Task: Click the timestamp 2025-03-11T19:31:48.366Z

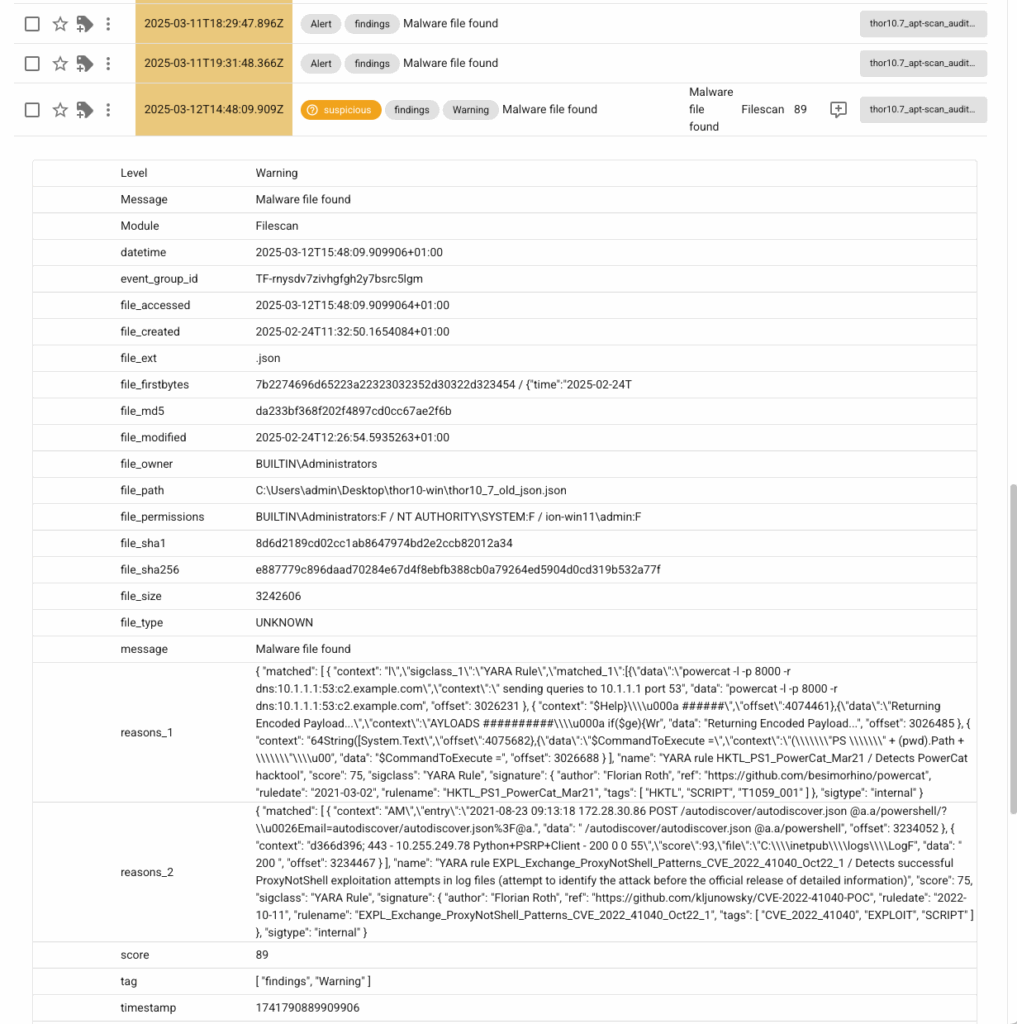Action: pyautogui.click(x=214, y=63)
